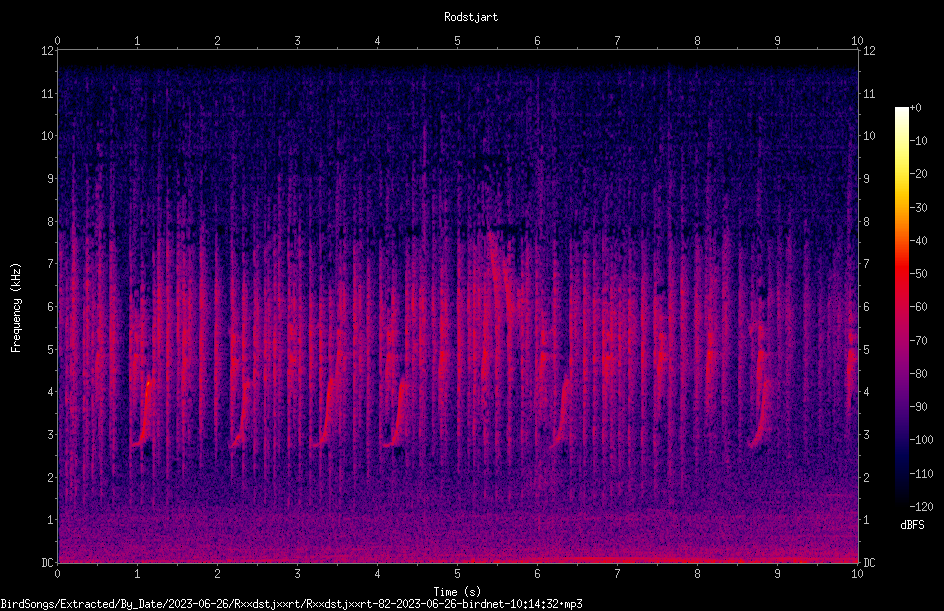The width and height of the screenshot is (944, 611).
Task: Click the "dBFS" unit label under the color scale
Action: click(x=912, y=525)
